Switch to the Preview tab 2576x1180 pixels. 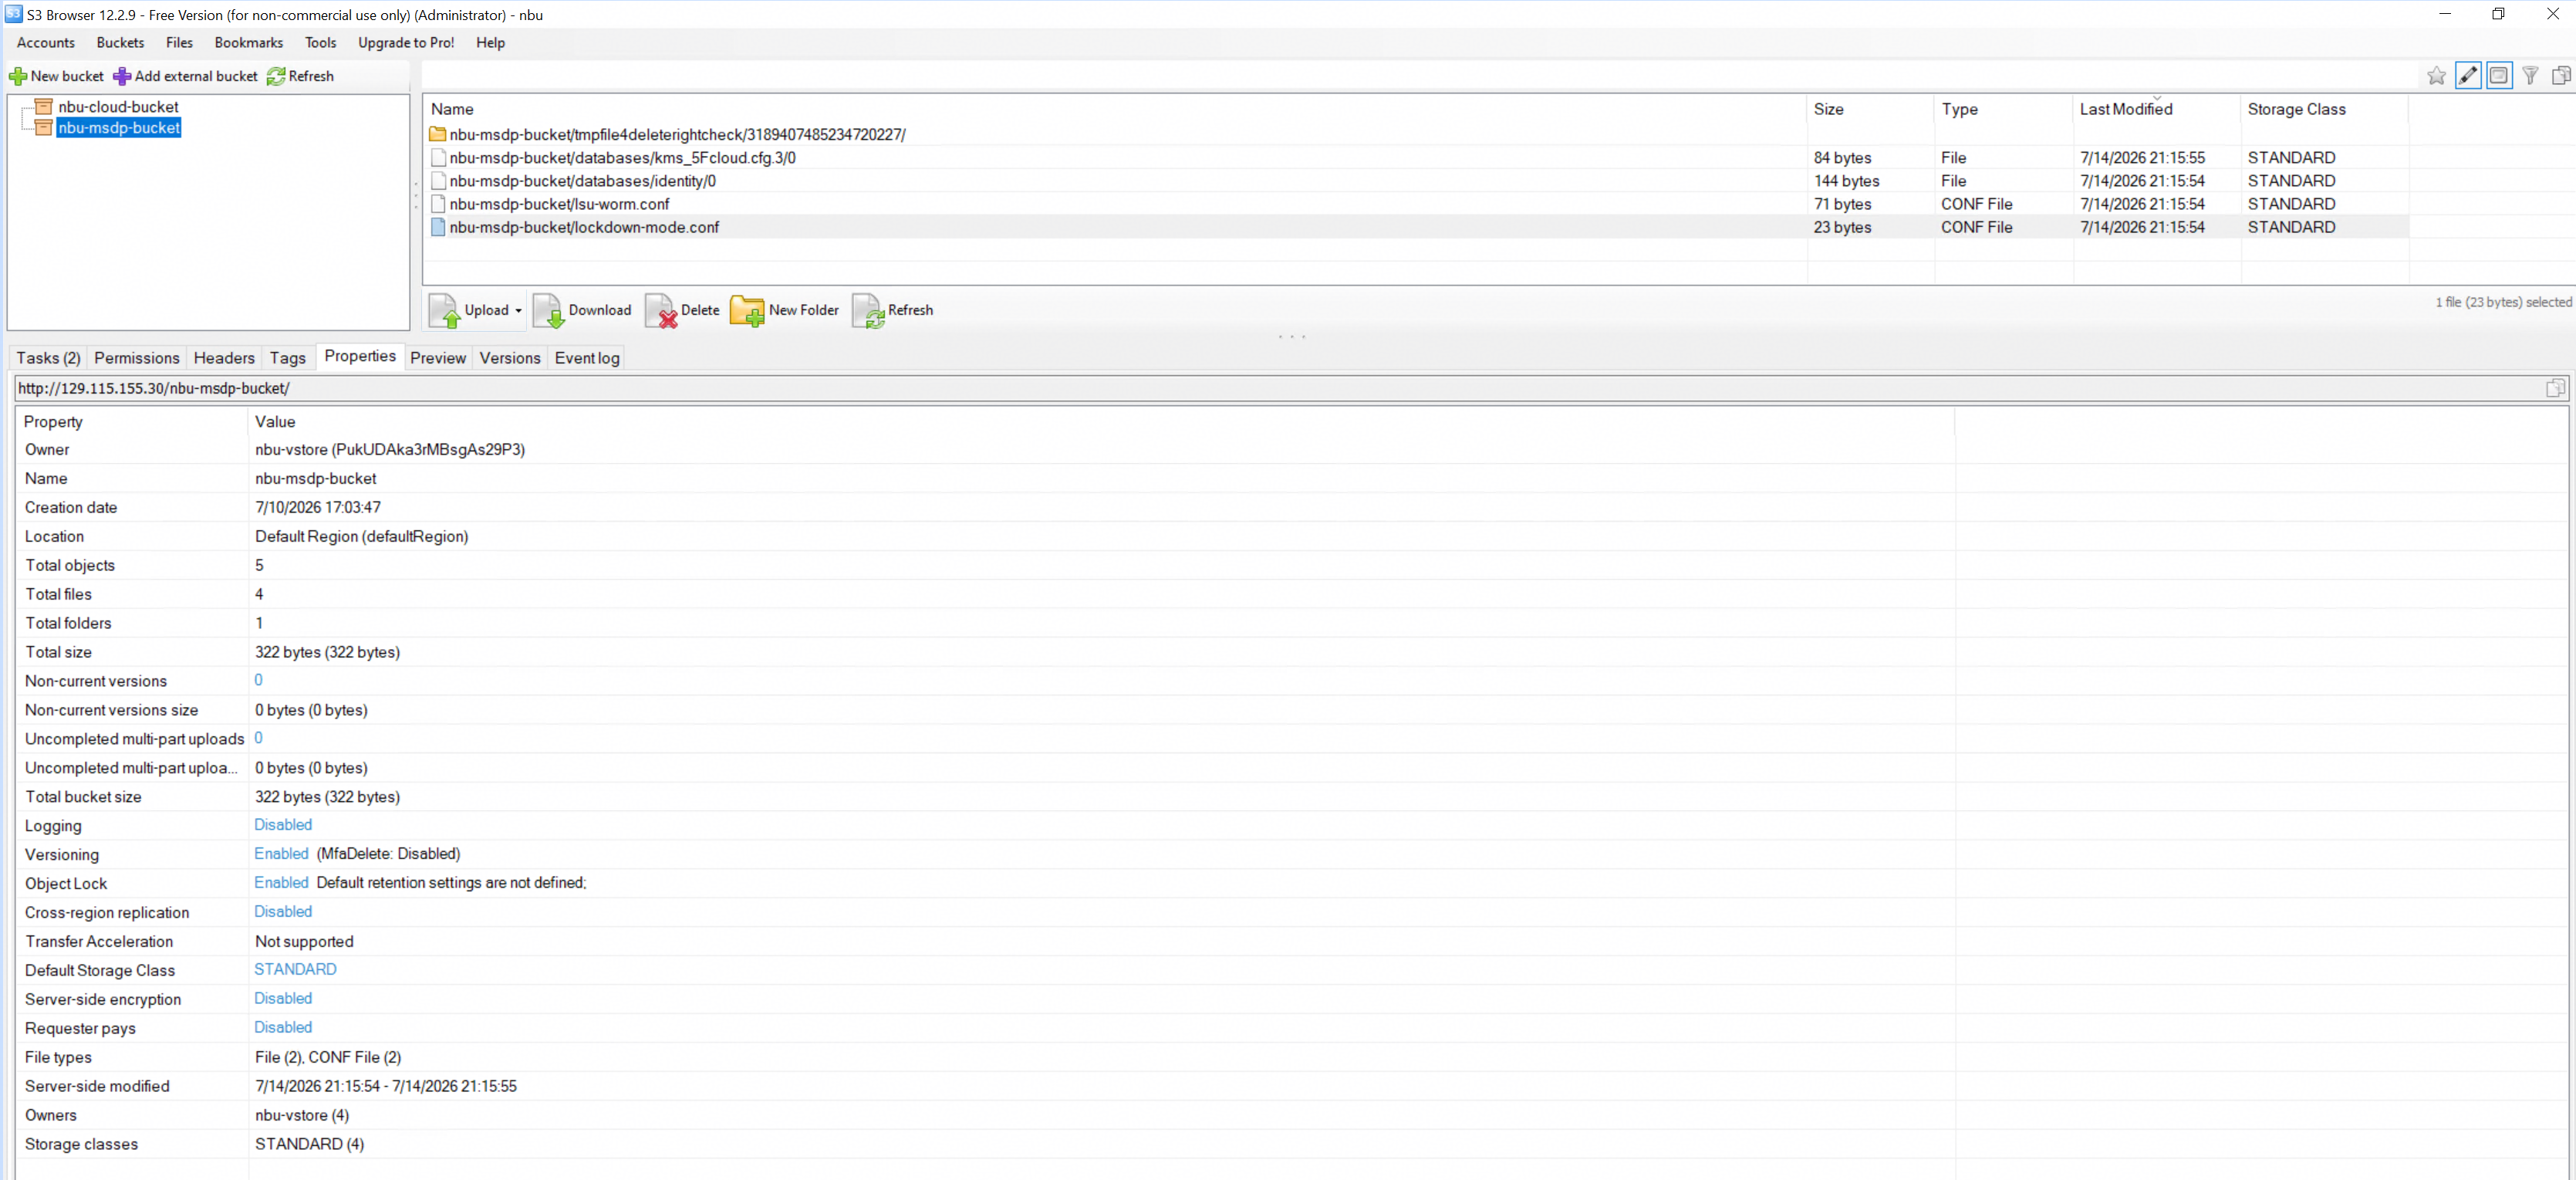click(x=438, y=358)
